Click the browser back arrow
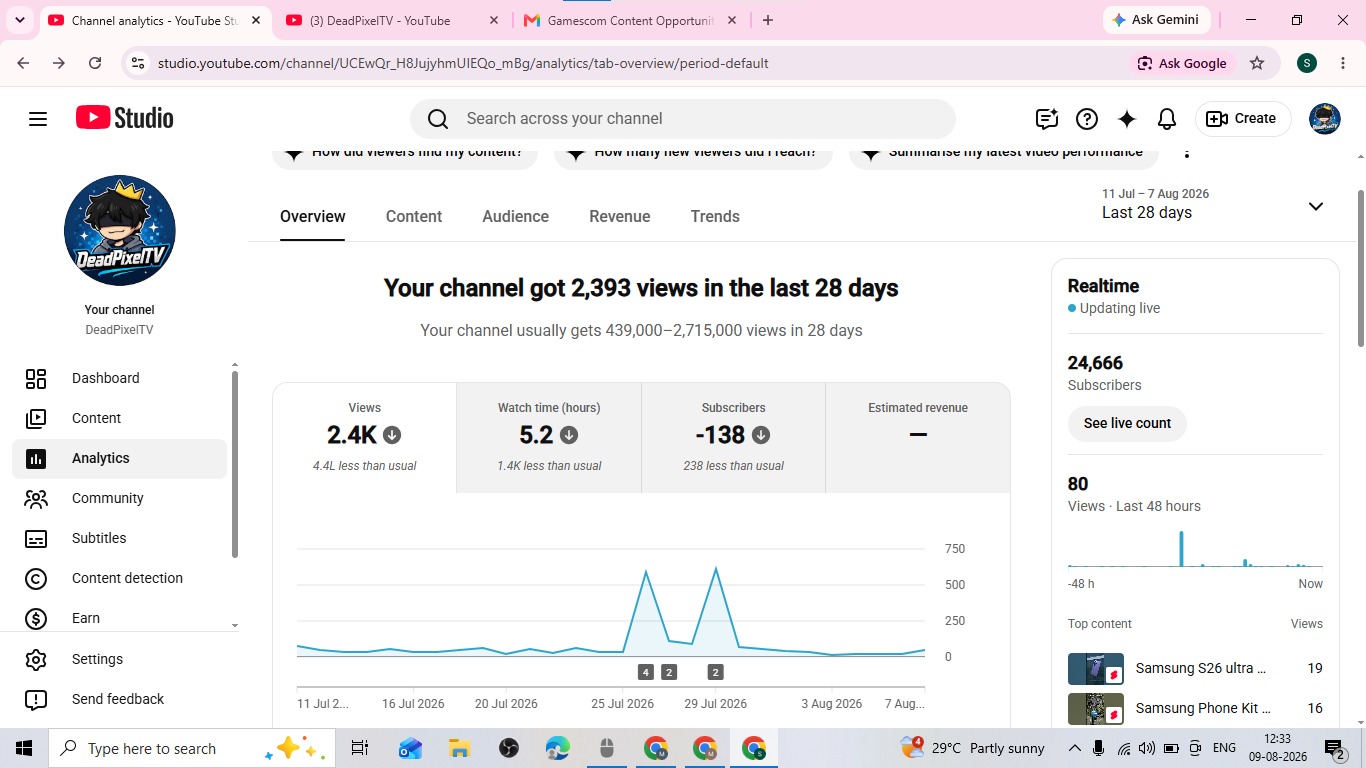Image resolution: width=1366 pixels, height=768 pixels. point(23,63)
